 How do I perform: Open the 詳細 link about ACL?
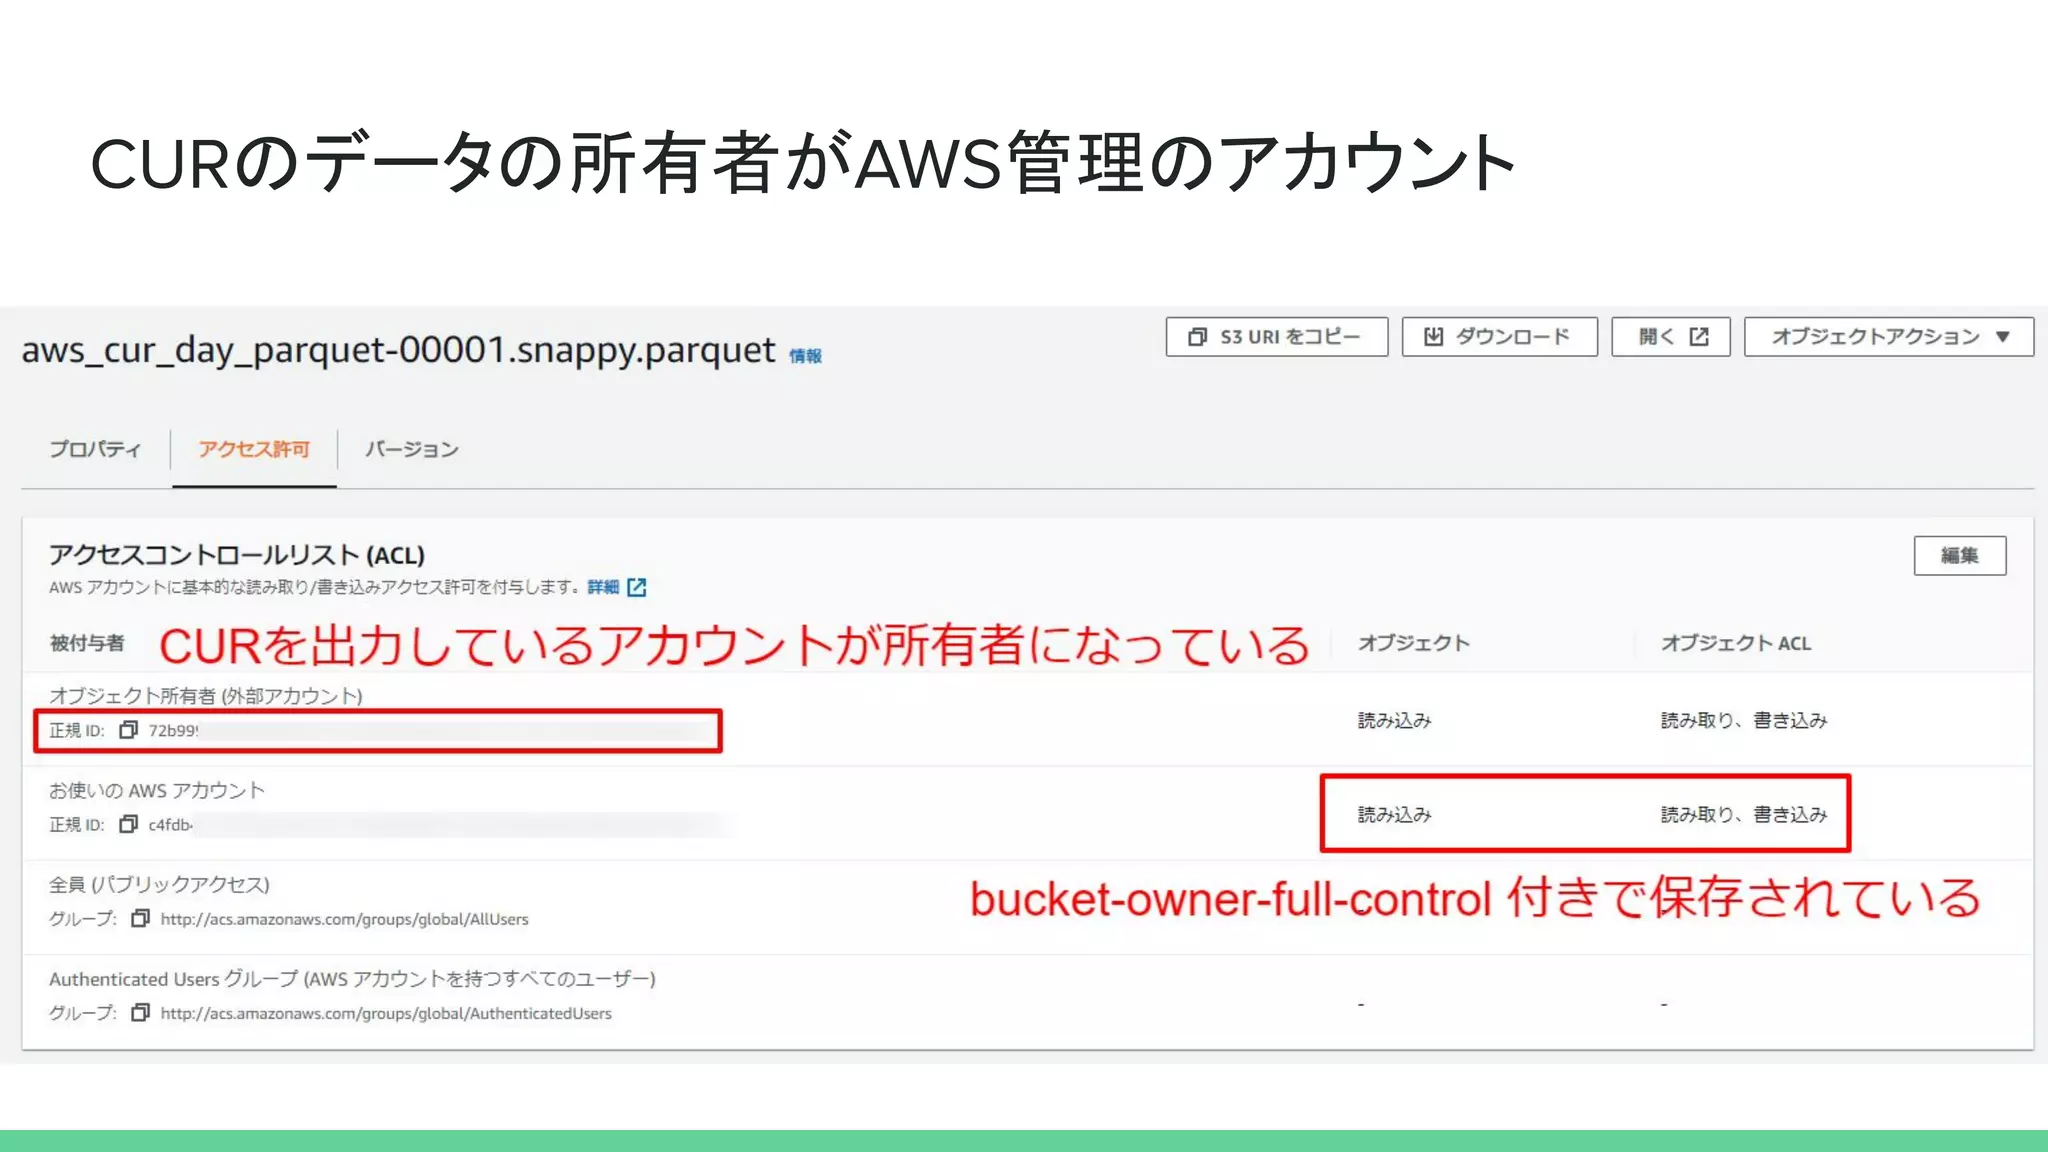(x=603, y=587)
